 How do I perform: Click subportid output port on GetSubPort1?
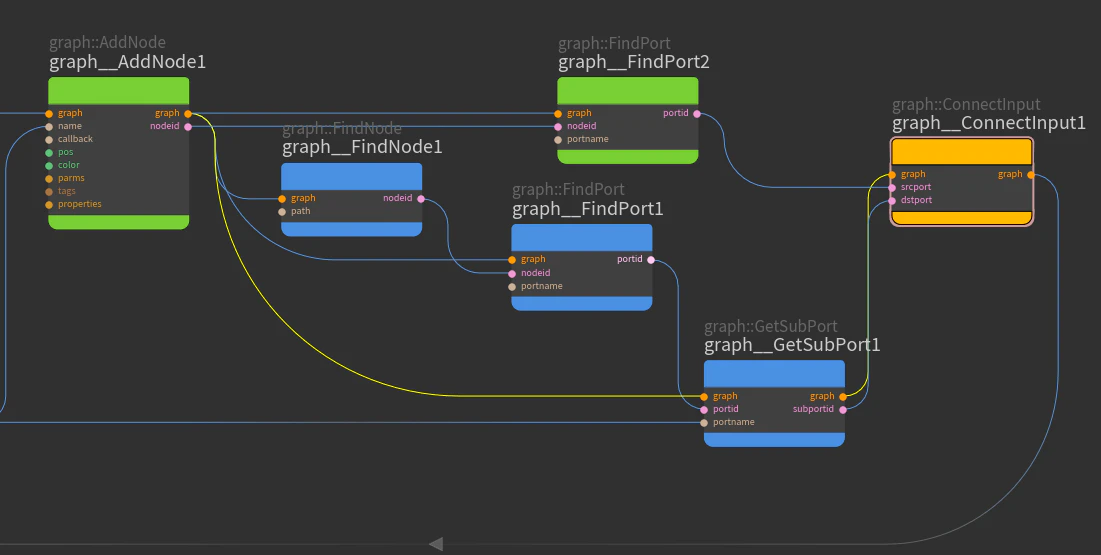[843, 410]
